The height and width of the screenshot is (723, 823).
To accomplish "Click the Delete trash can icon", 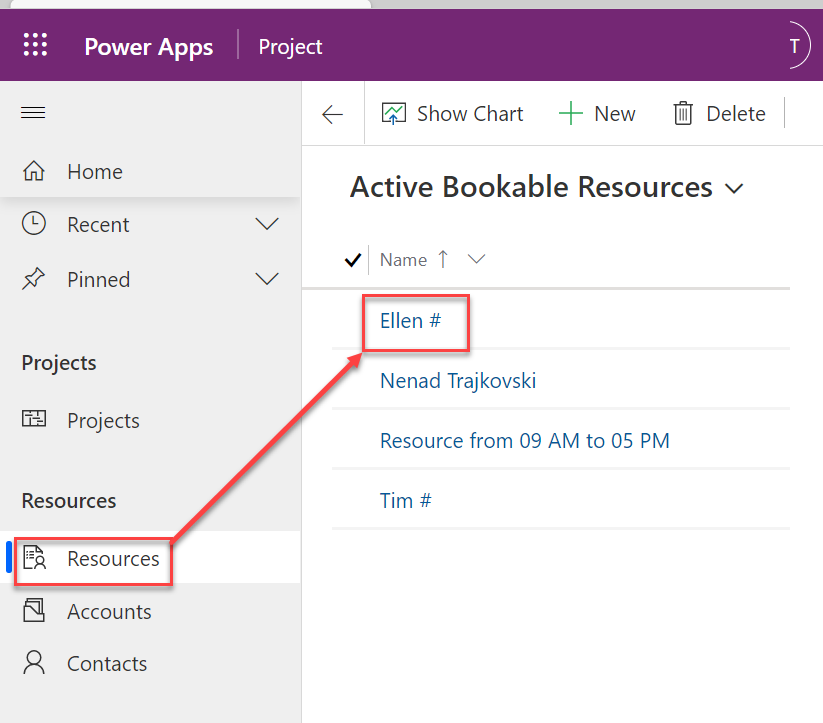I will pos(683,114).
